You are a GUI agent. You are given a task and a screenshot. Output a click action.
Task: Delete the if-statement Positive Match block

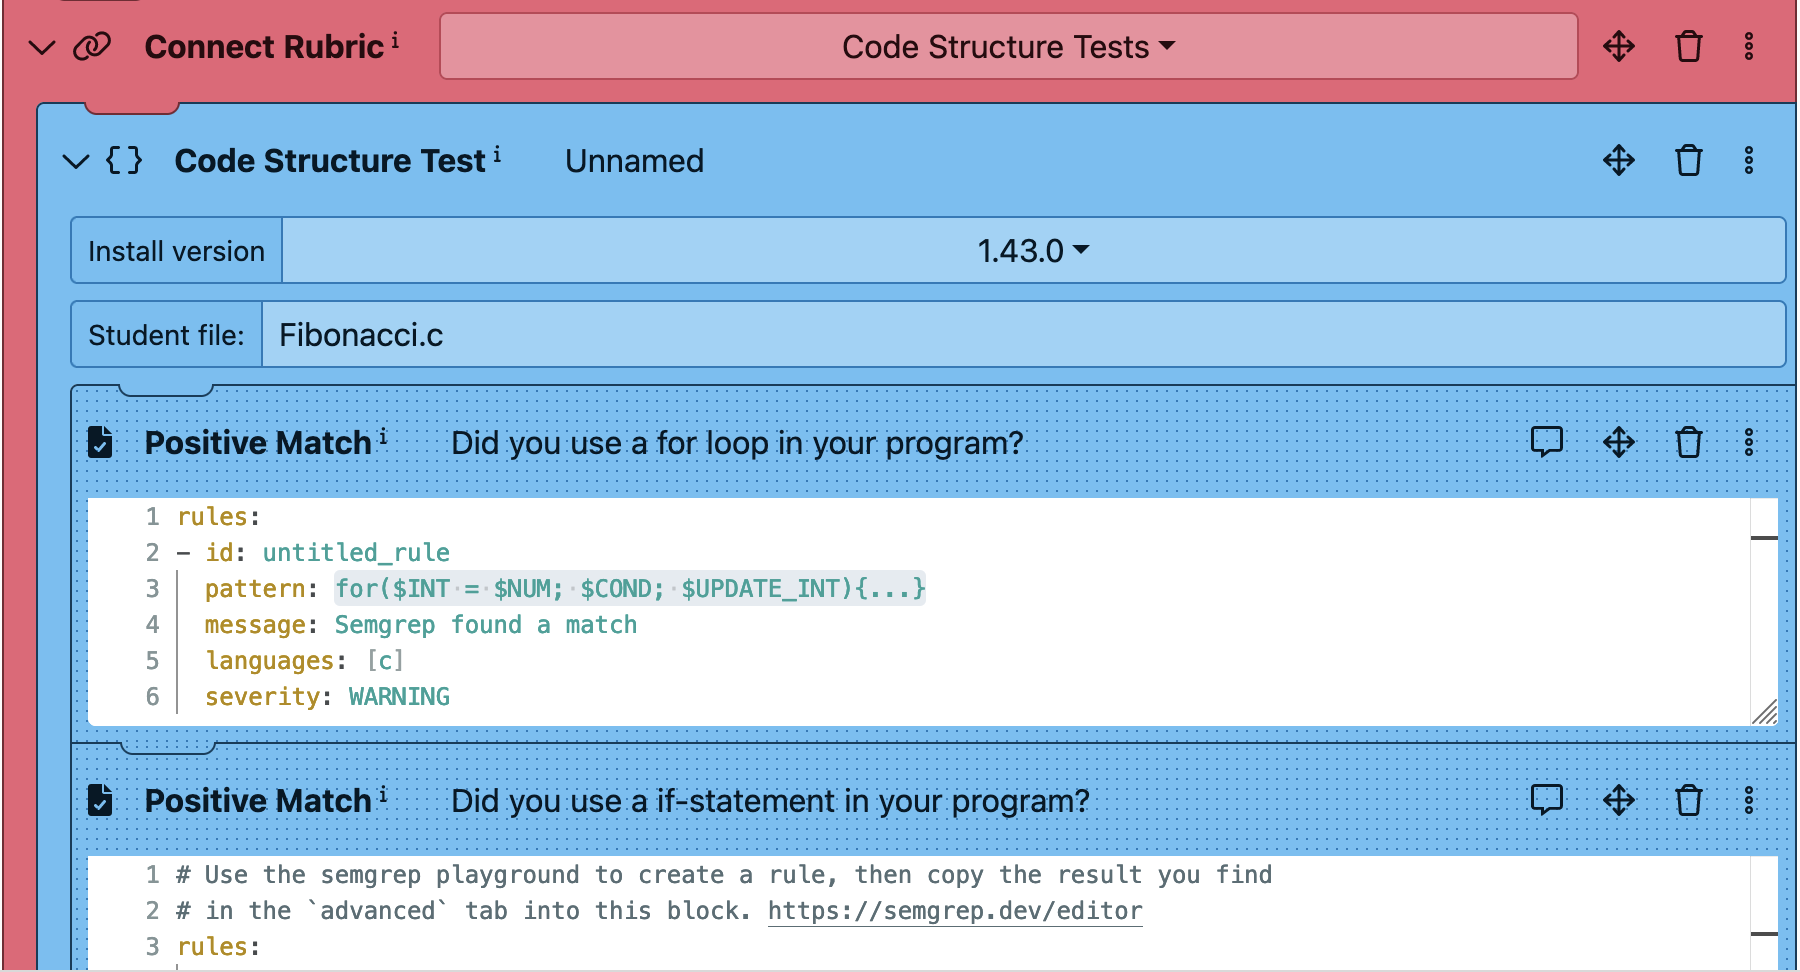pos(1688,800)
